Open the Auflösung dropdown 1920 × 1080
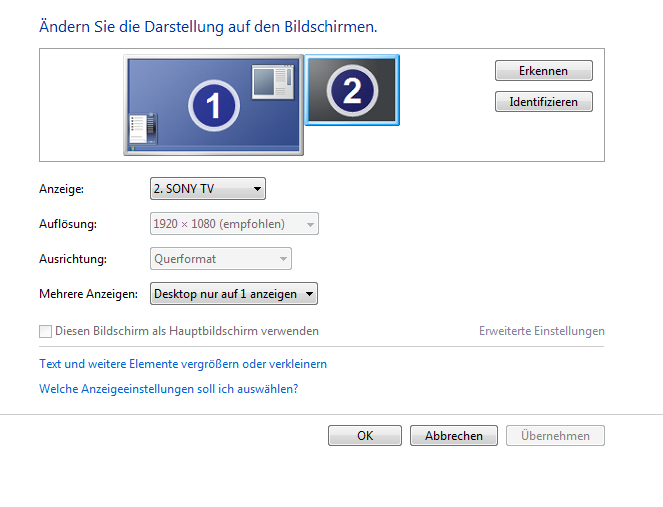The image size is (663, 507). (234, 224)
